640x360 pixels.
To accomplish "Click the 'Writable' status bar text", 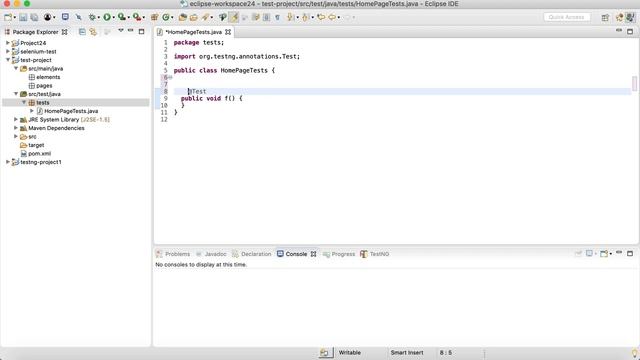I will pyautogui.click(x=349, y=353).
